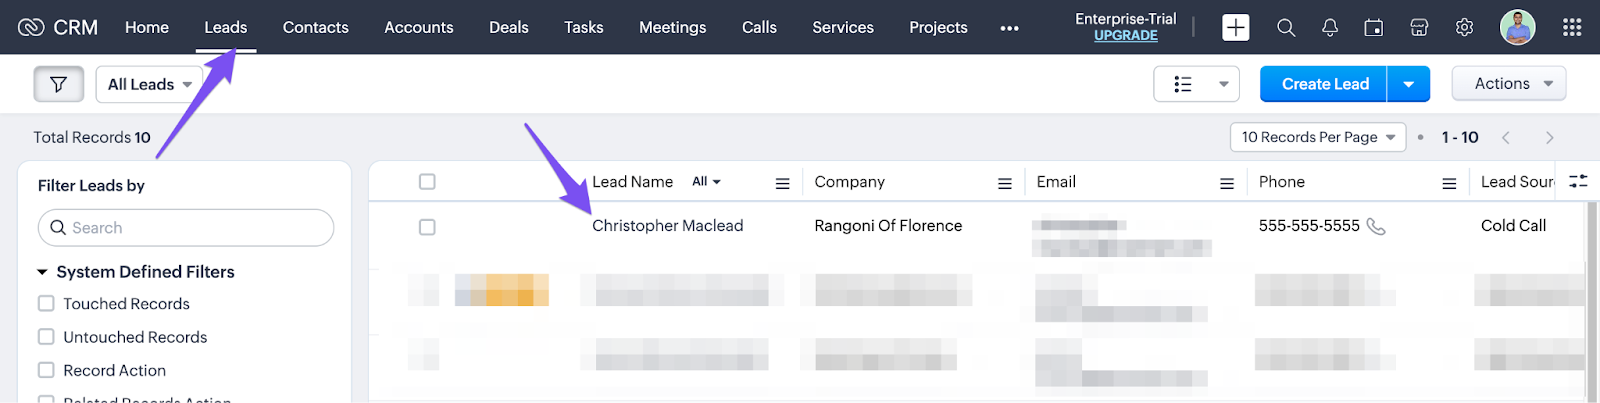Toggle the filter funnel icon button

pyautogui.click(x=59, y=84)
